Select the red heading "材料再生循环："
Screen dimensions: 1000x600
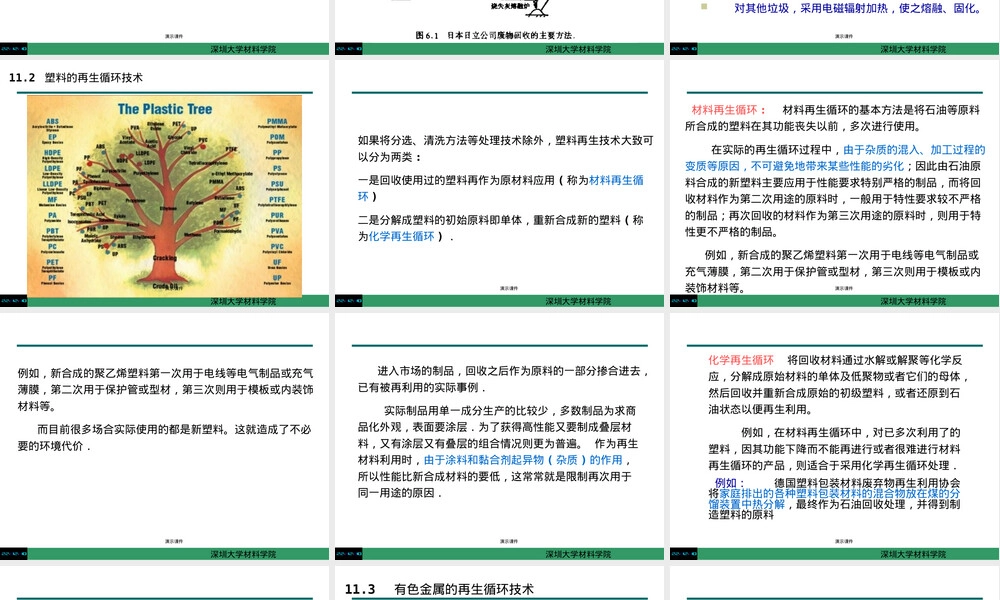tap(728, 110)
